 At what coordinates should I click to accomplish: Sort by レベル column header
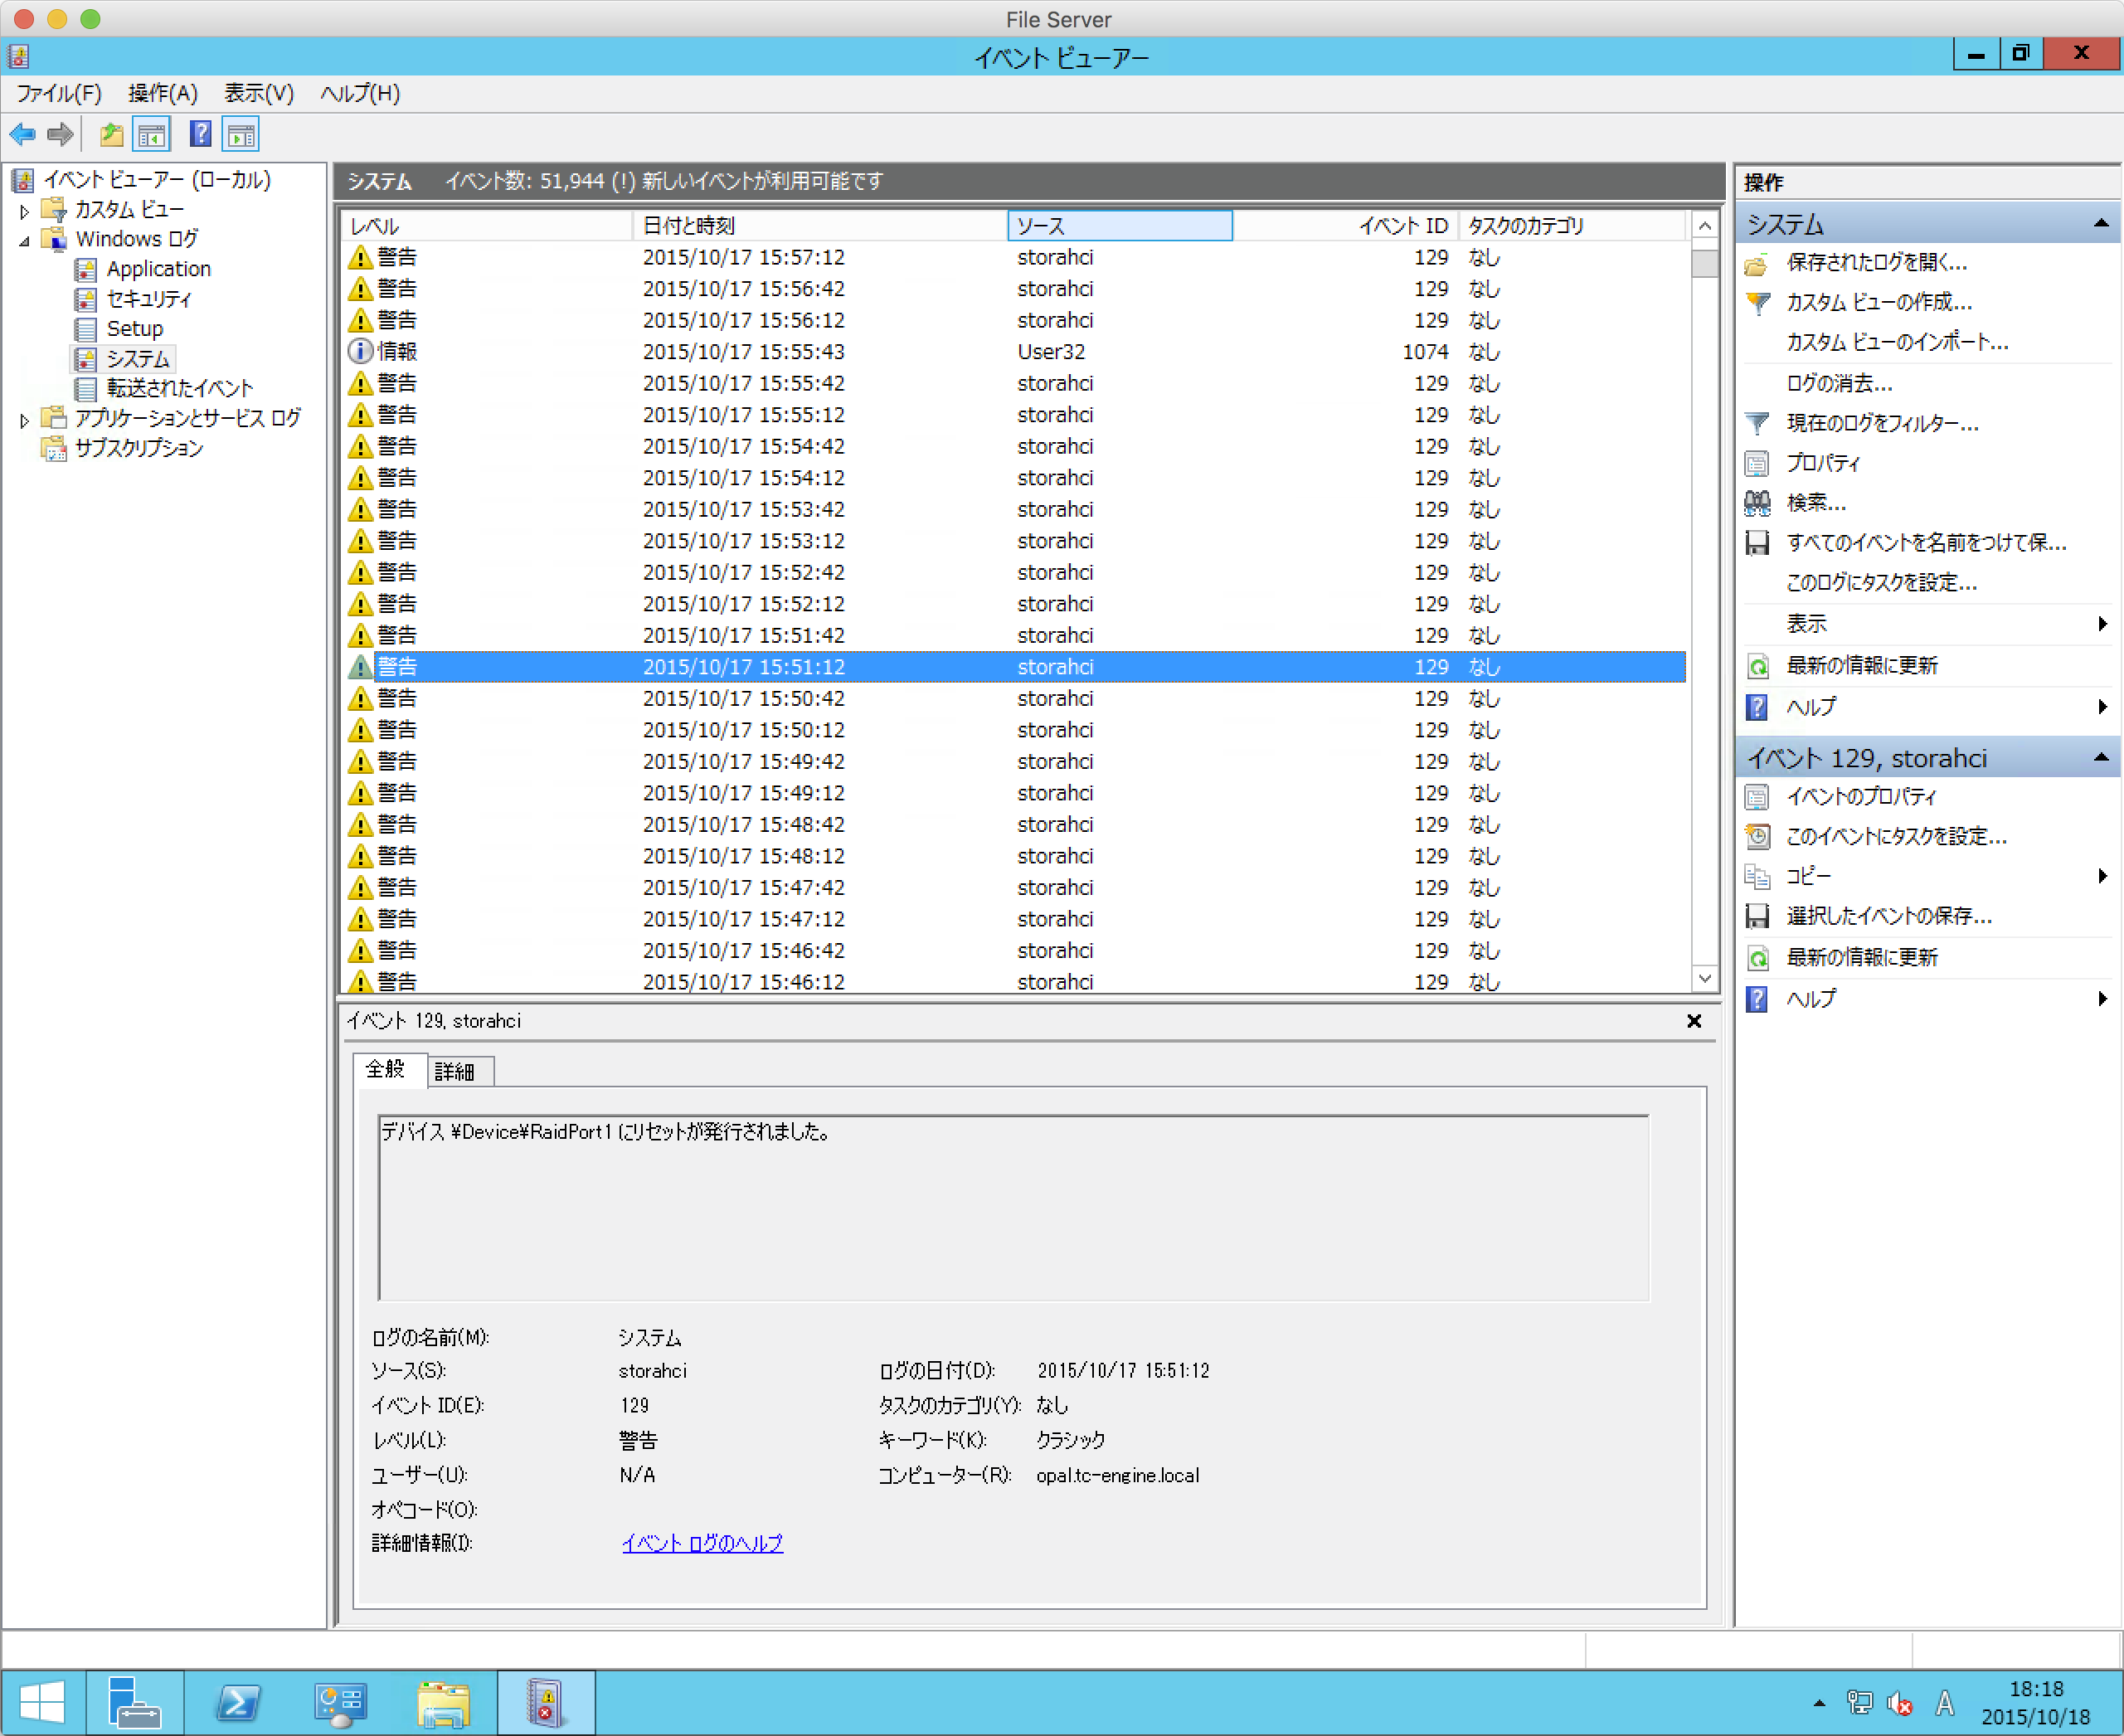pos(487,226)
